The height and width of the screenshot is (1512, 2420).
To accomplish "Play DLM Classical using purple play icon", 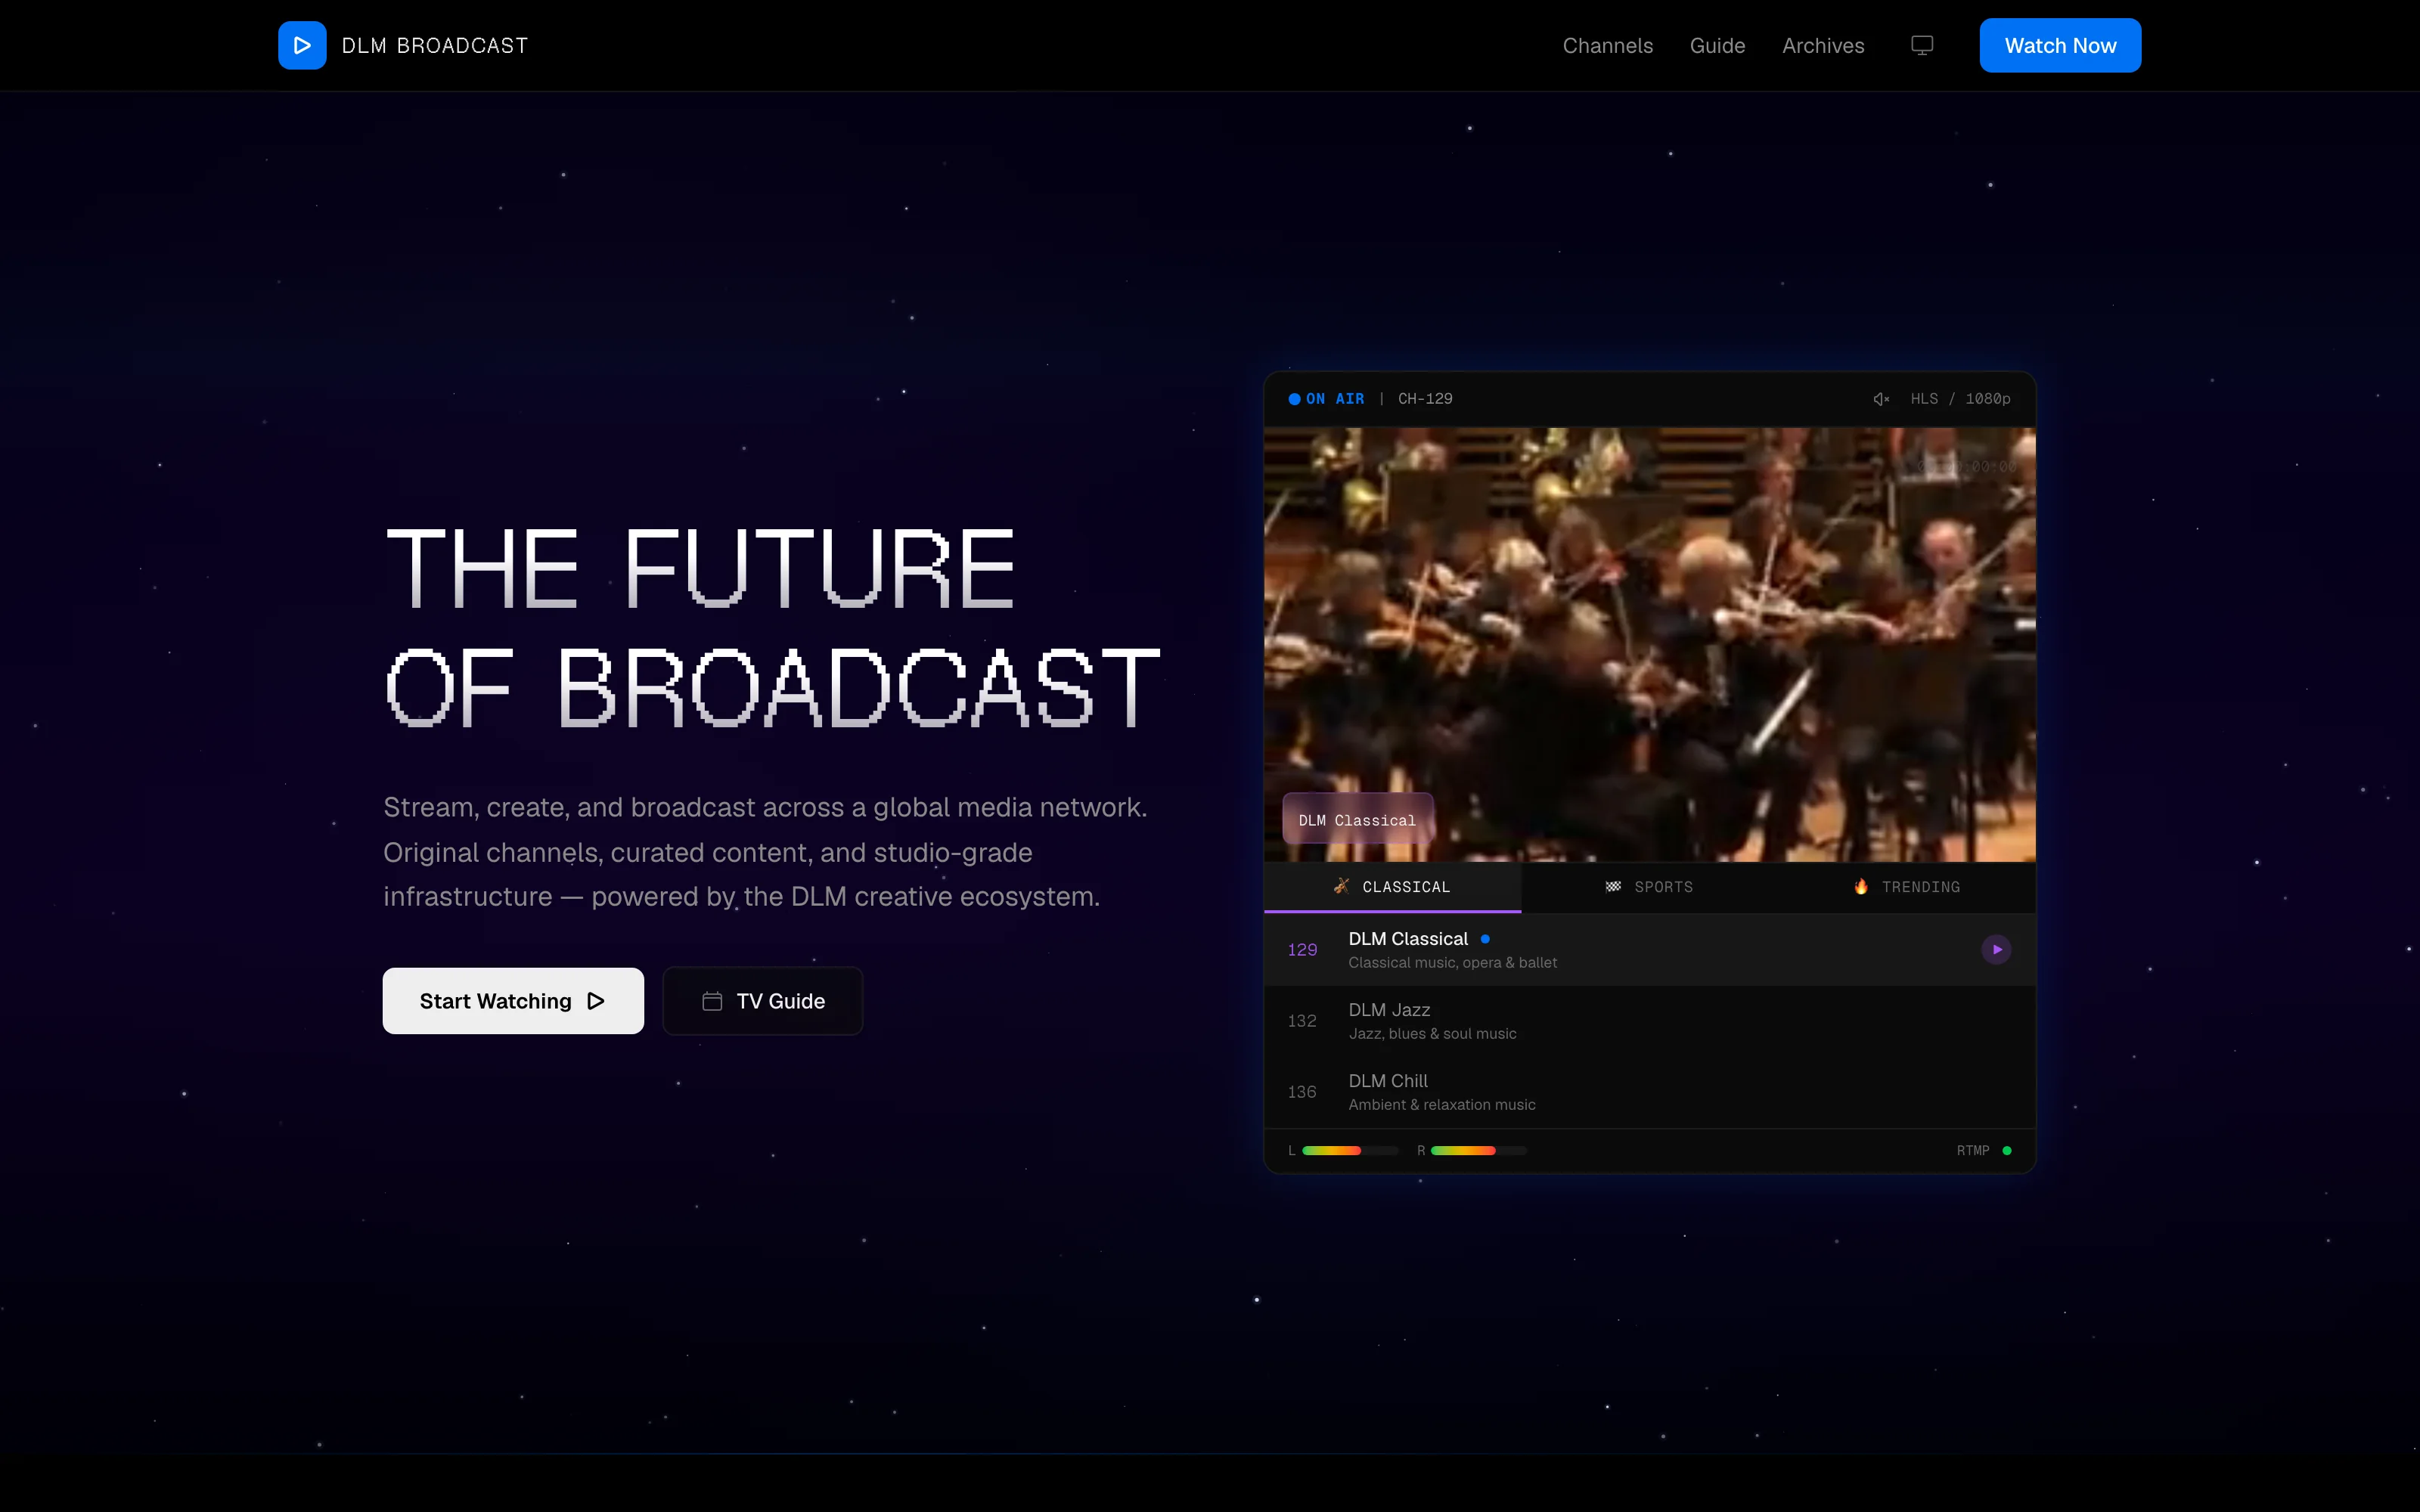I will click(1996, 949).
